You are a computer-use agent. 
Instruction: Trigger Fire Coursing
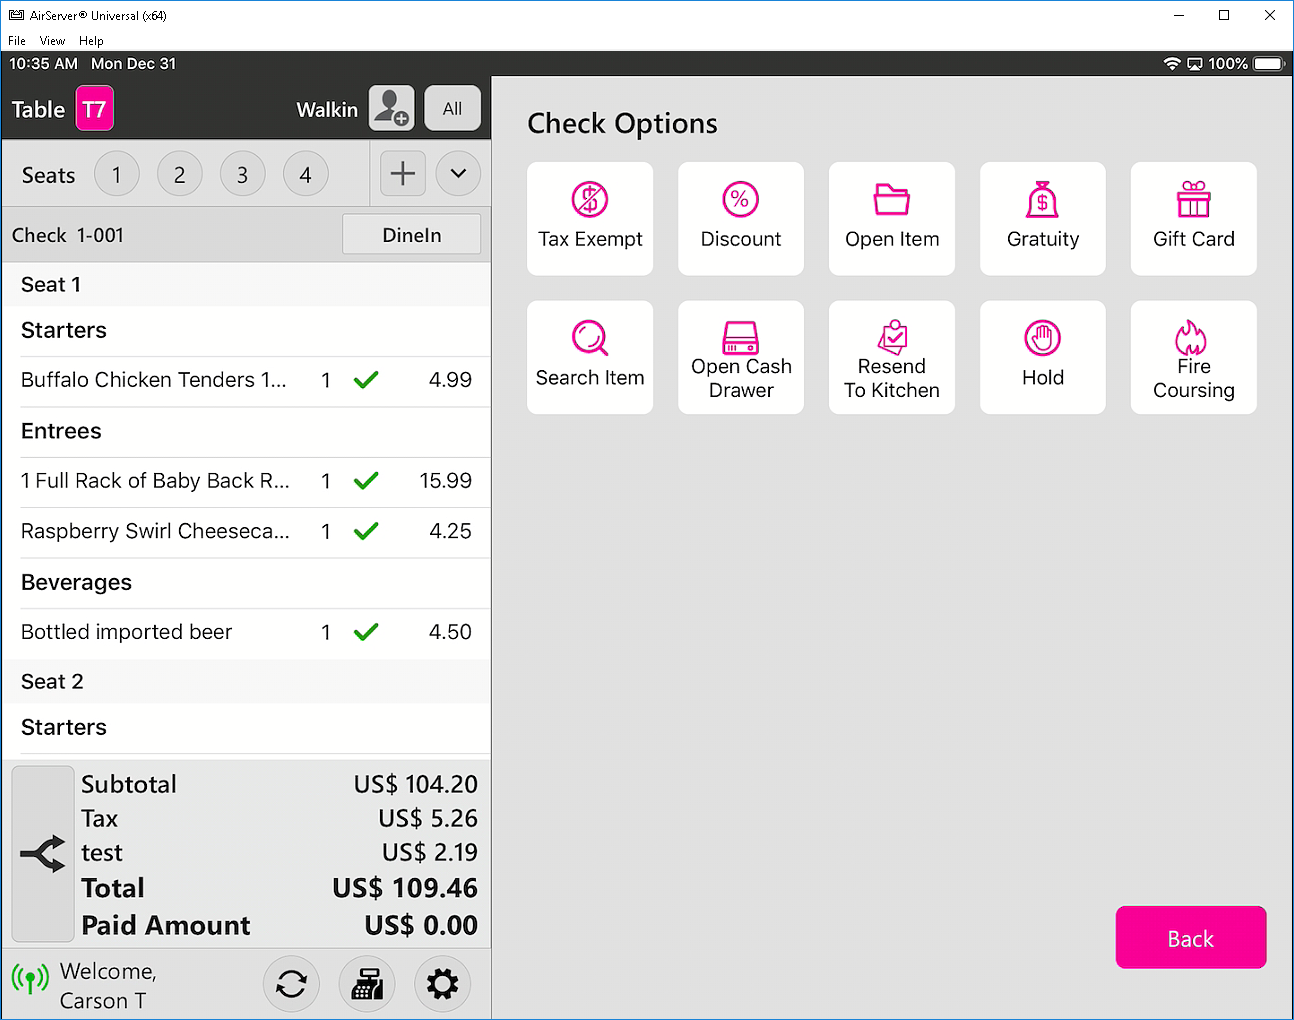[1193, 357]
